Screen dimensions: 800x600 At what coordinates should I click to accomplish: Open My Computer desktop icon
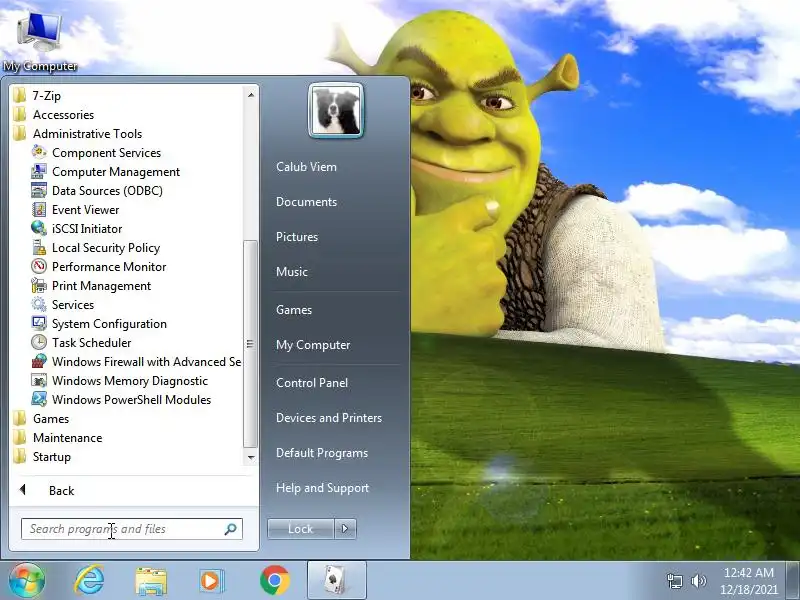[x=40, y=42]
